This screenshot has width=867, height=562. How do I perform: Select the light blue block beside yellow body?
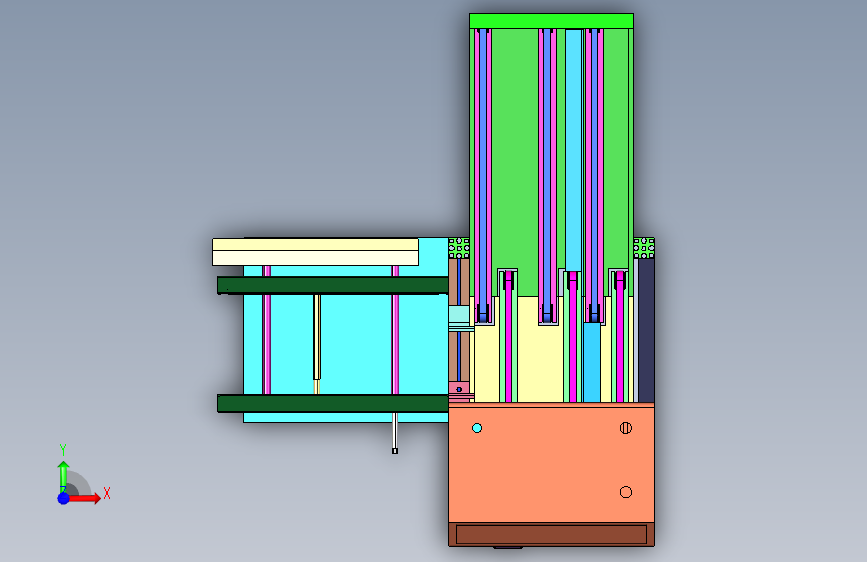pos(459,315)
